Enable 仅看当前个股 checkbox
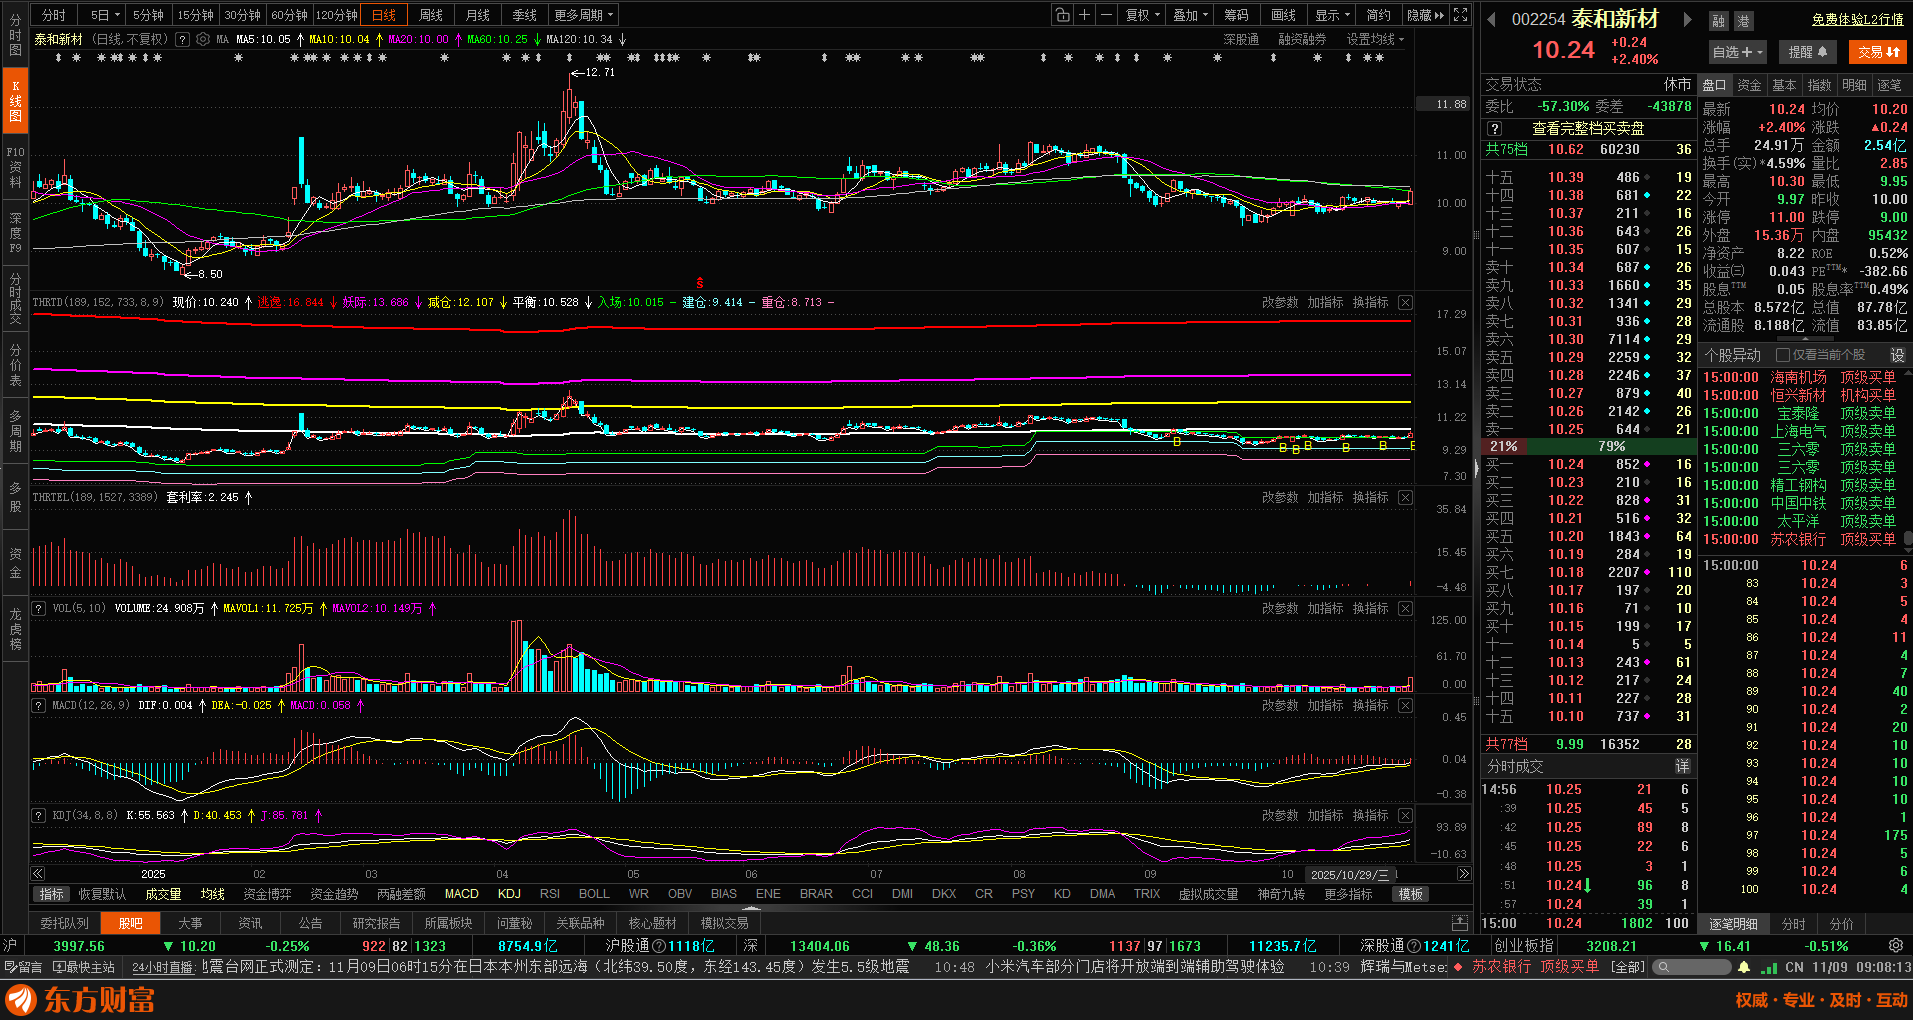 point(1782,355)
